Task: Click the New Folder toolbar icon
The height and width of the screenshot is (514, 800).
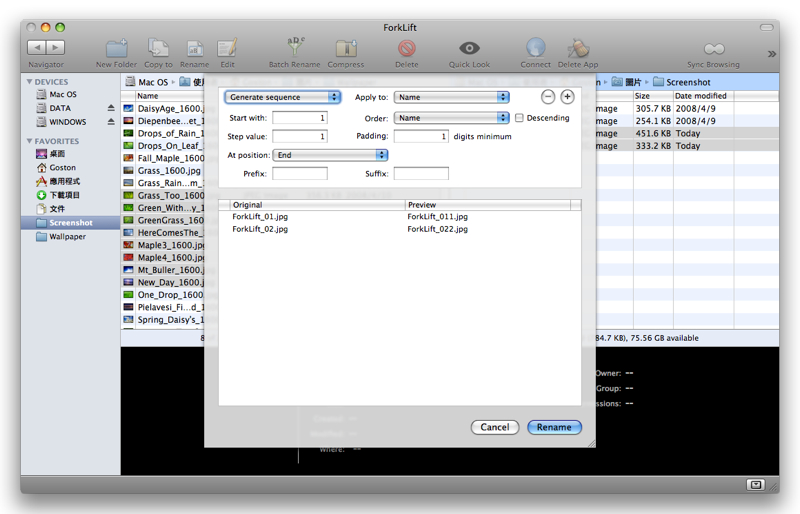Action: pos(117,48)
